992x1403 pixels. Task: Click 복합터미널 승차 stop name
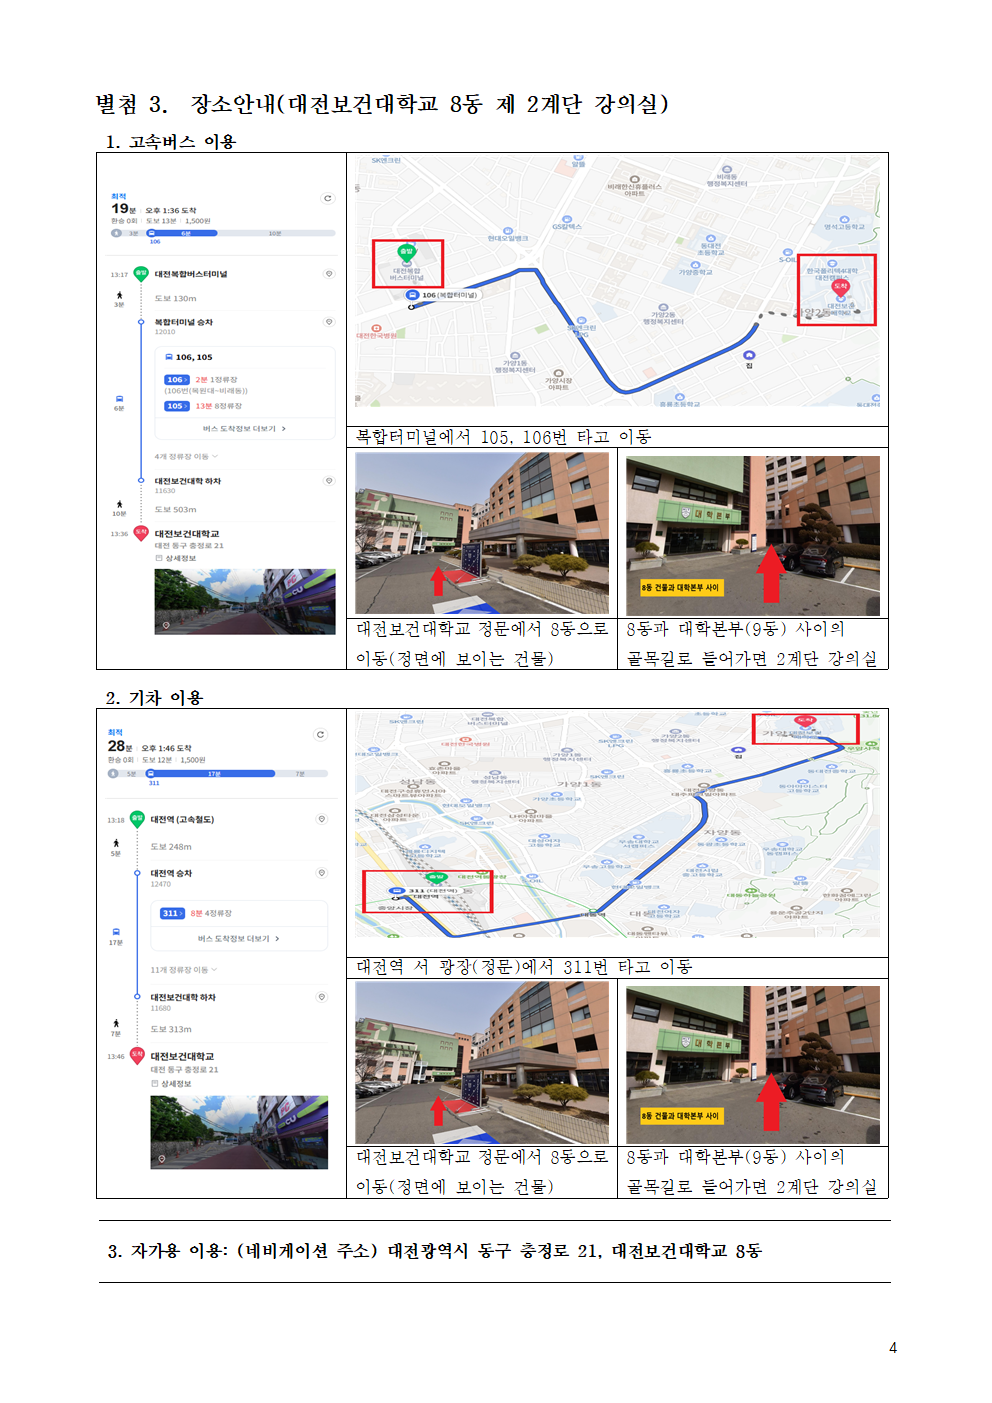click(x=183, y=322)
